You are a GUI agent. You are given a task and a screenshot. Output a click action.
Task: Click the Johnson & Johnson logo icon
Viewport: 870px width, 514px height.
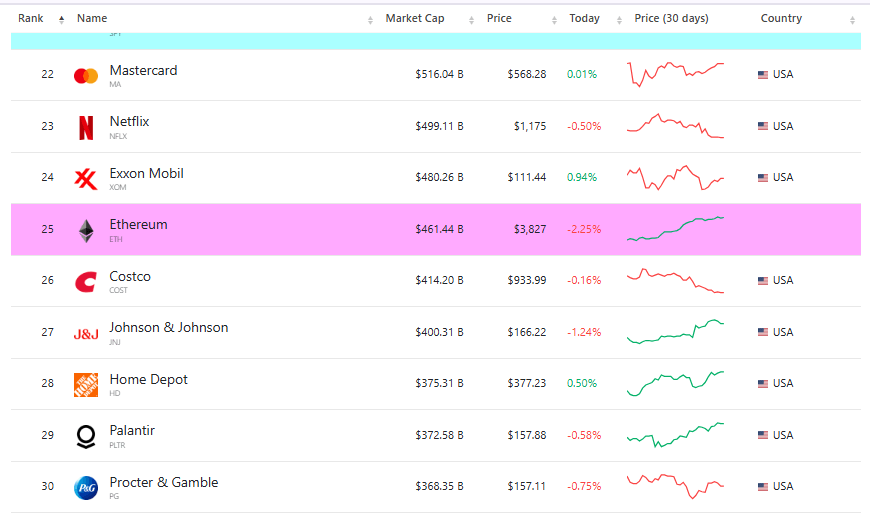click(x=86, y=334)
